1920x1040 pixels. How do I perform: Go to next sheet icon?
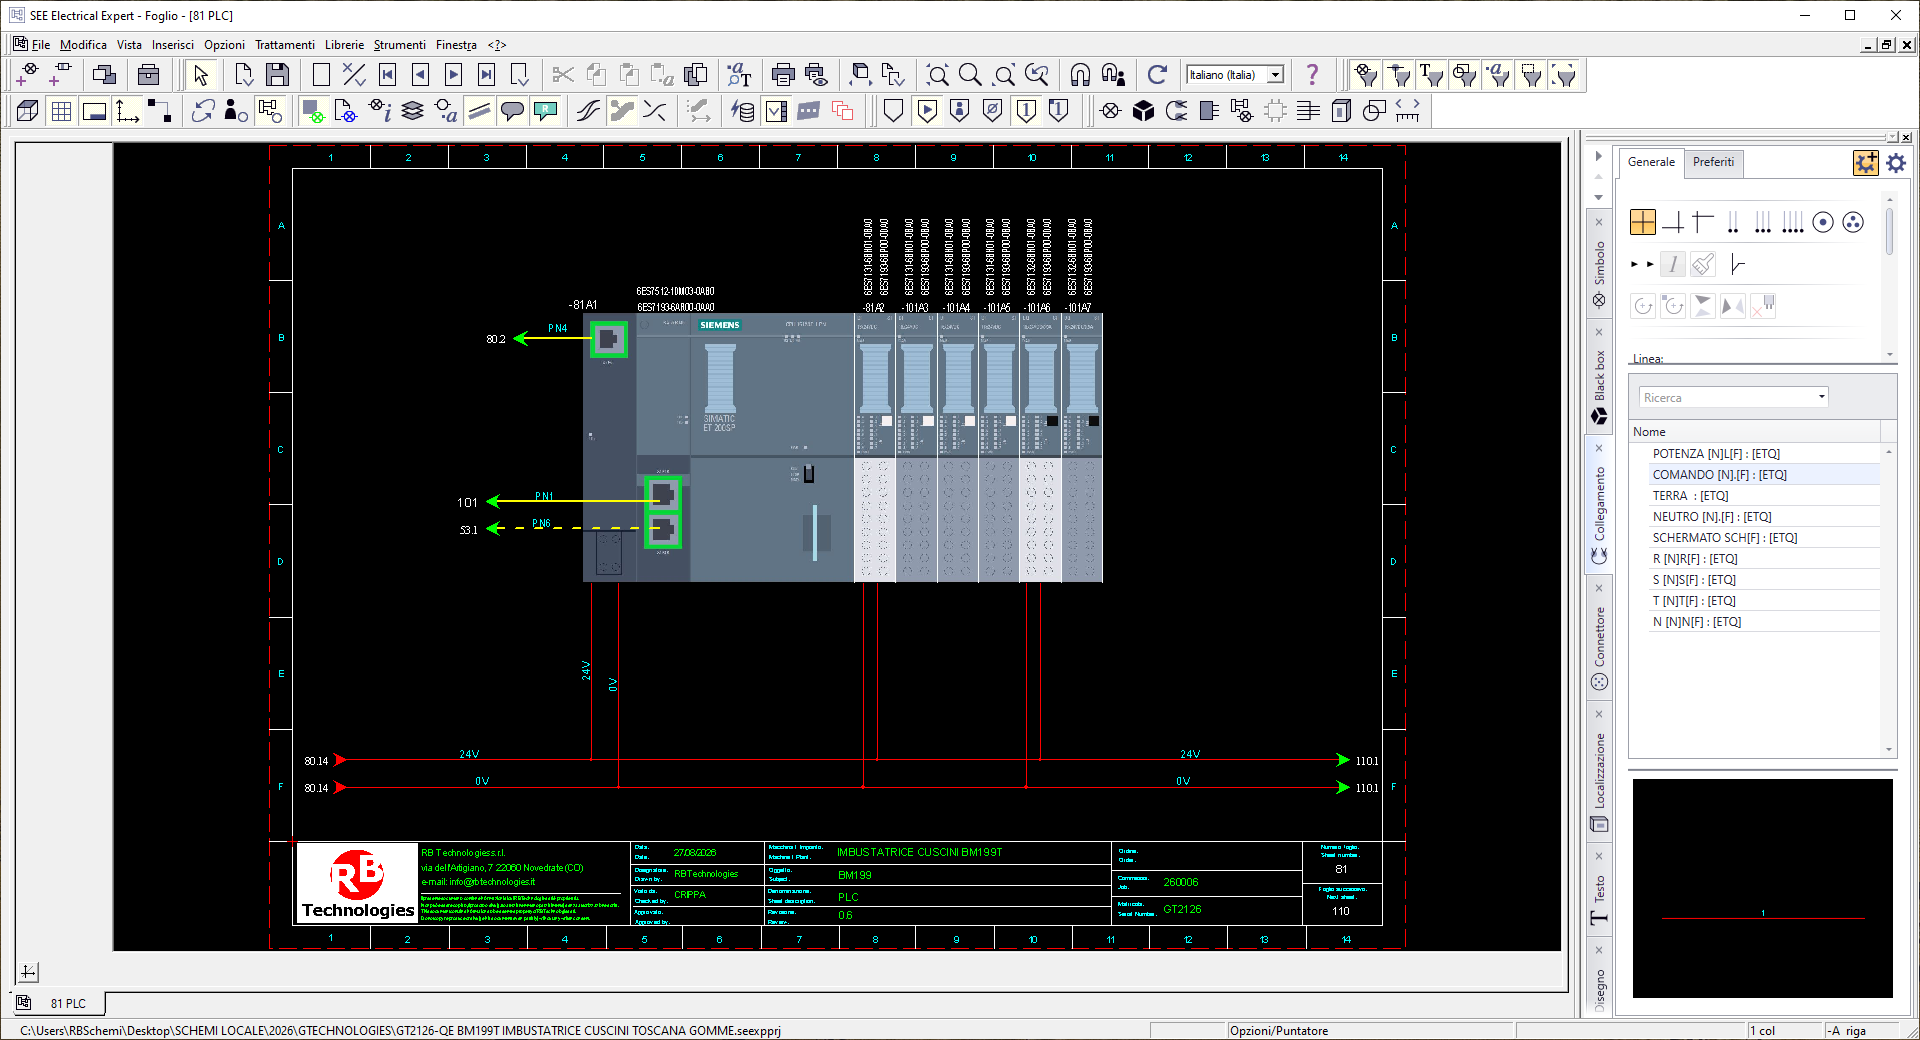click(x=454, y=75)
